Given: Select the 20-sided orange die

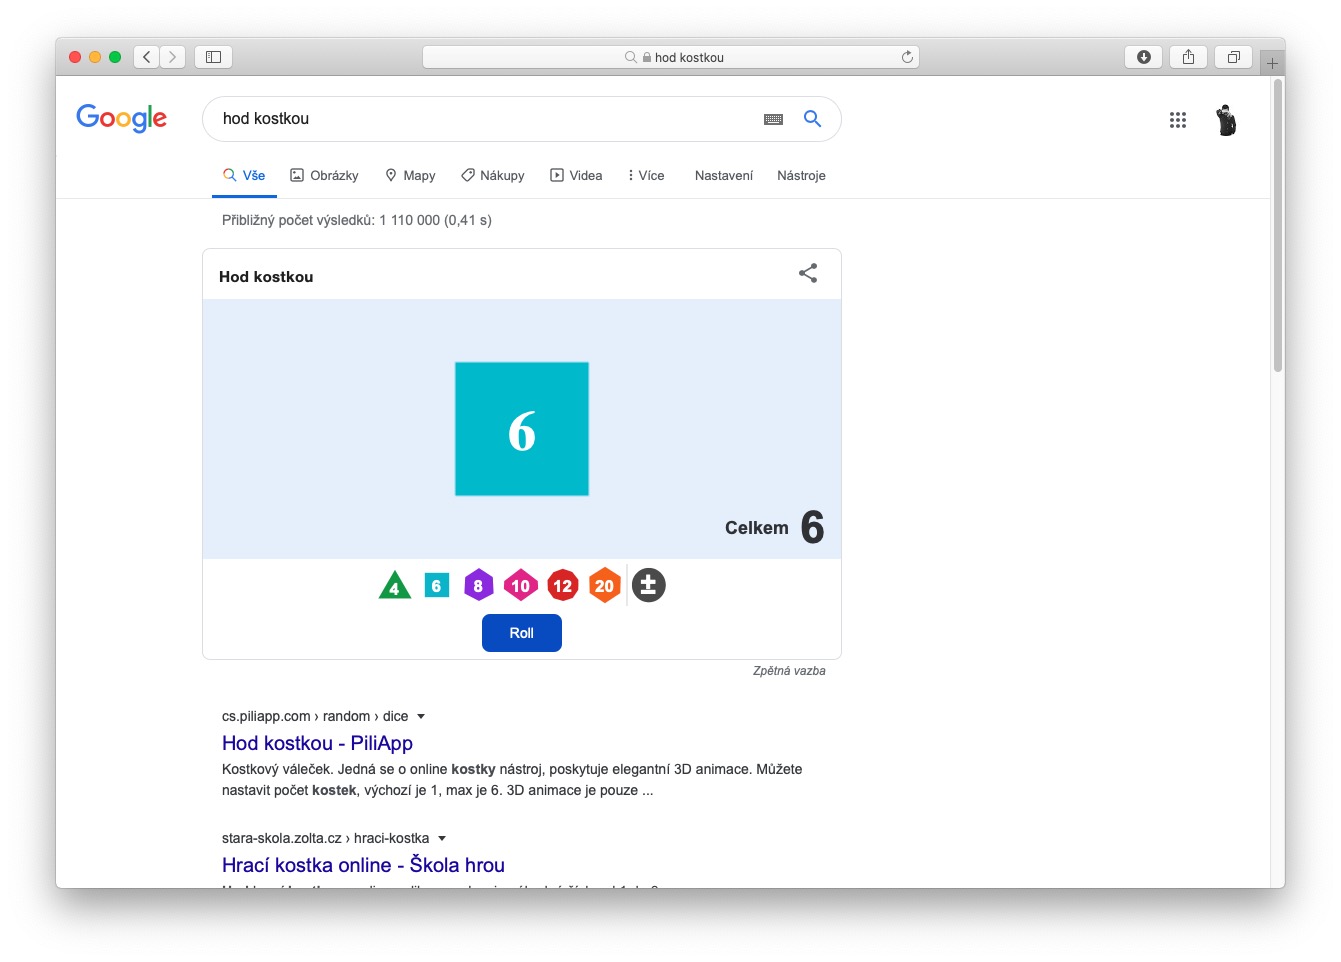Looking at the screenshot, I should (604, 585).
